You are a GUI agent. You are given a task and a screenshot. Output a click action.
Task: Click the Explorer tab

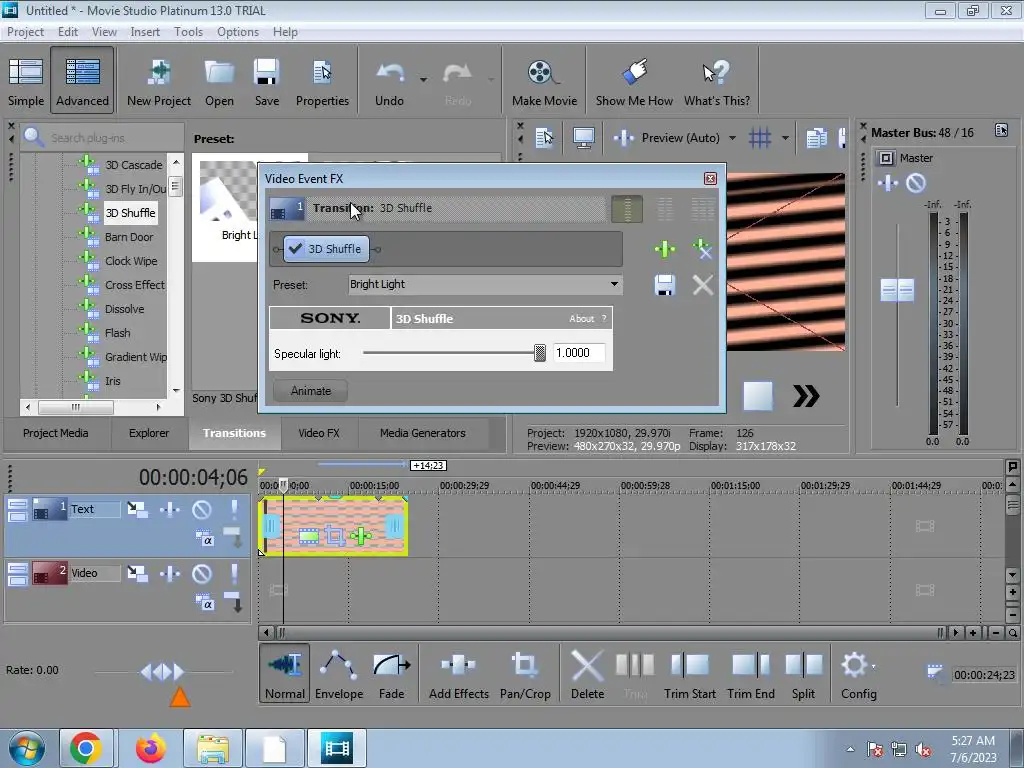tap(149, 433)
